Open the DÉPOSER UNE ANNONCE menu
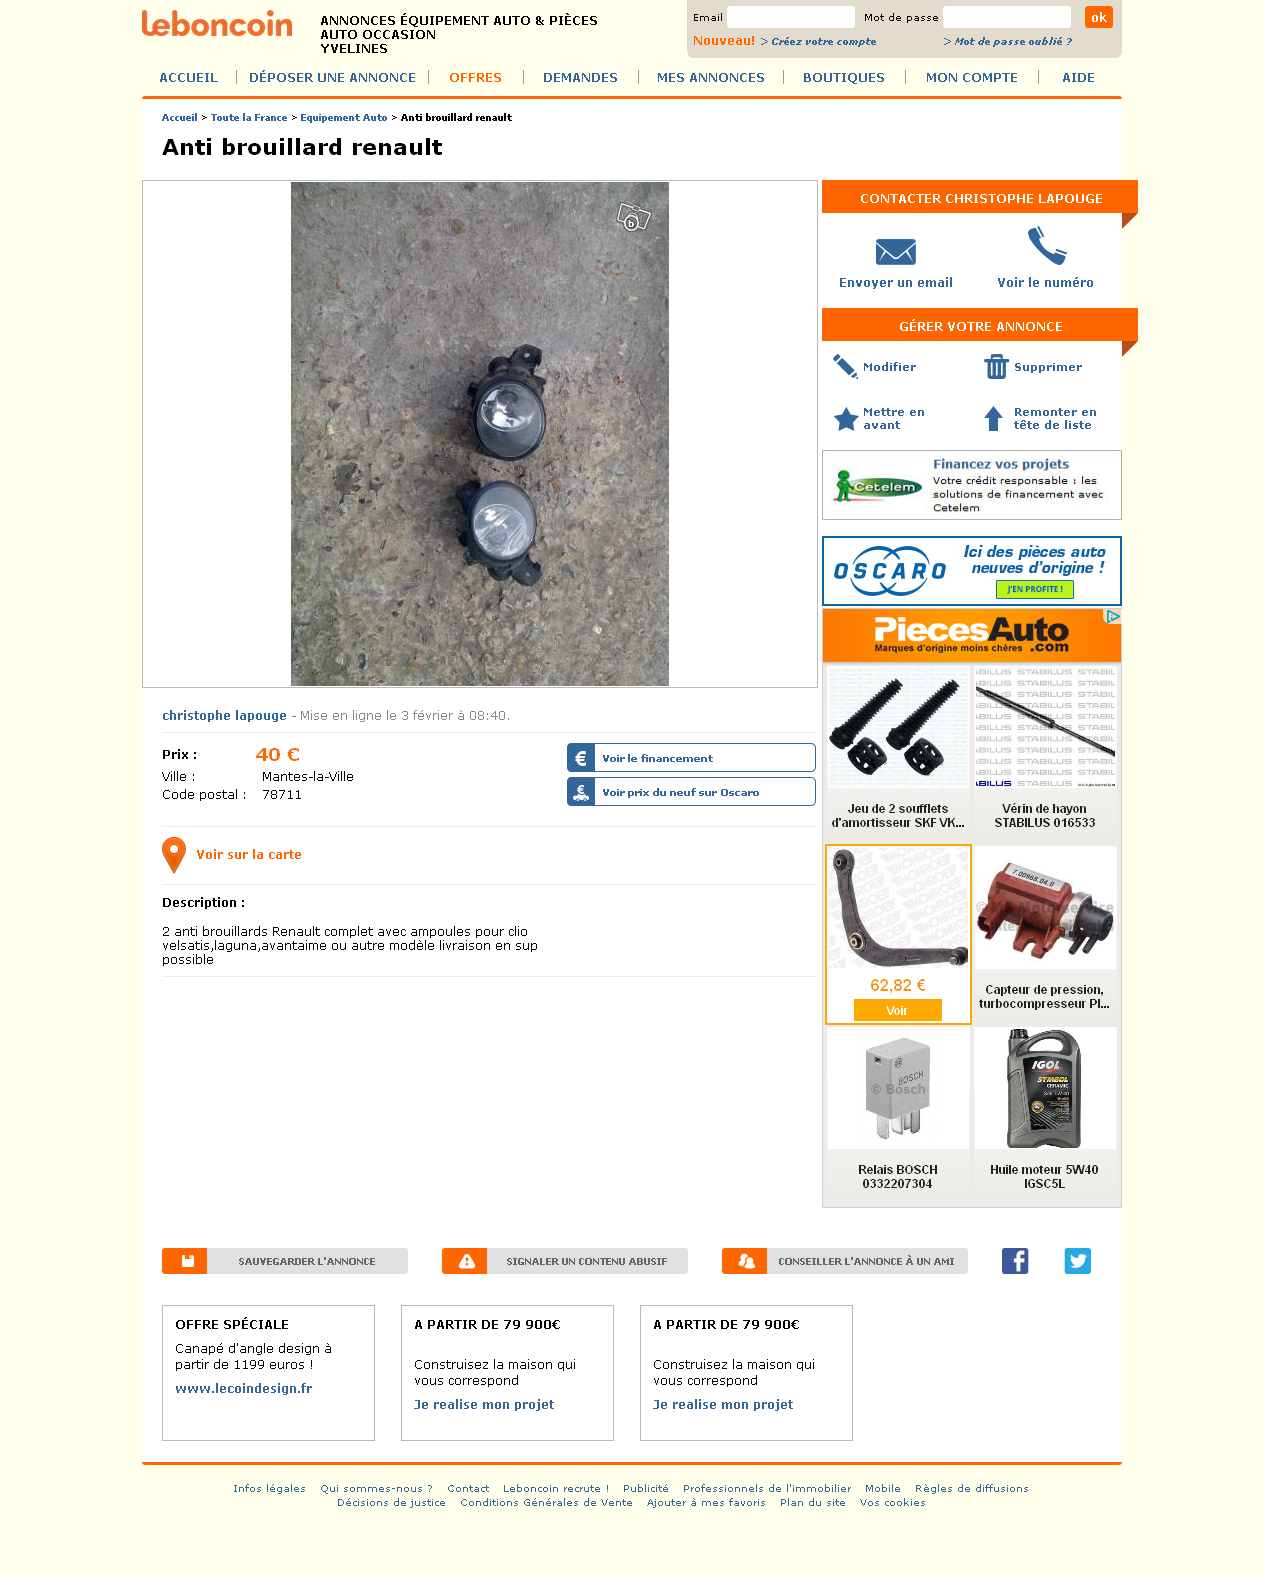 (x=332, y=77)
